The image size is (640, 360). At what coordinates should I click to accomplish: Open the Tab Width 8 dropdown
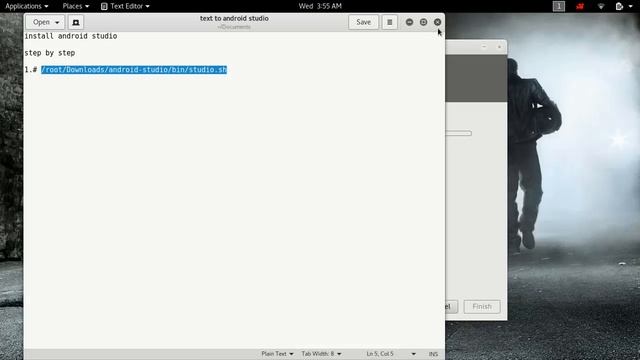point(321,353)
